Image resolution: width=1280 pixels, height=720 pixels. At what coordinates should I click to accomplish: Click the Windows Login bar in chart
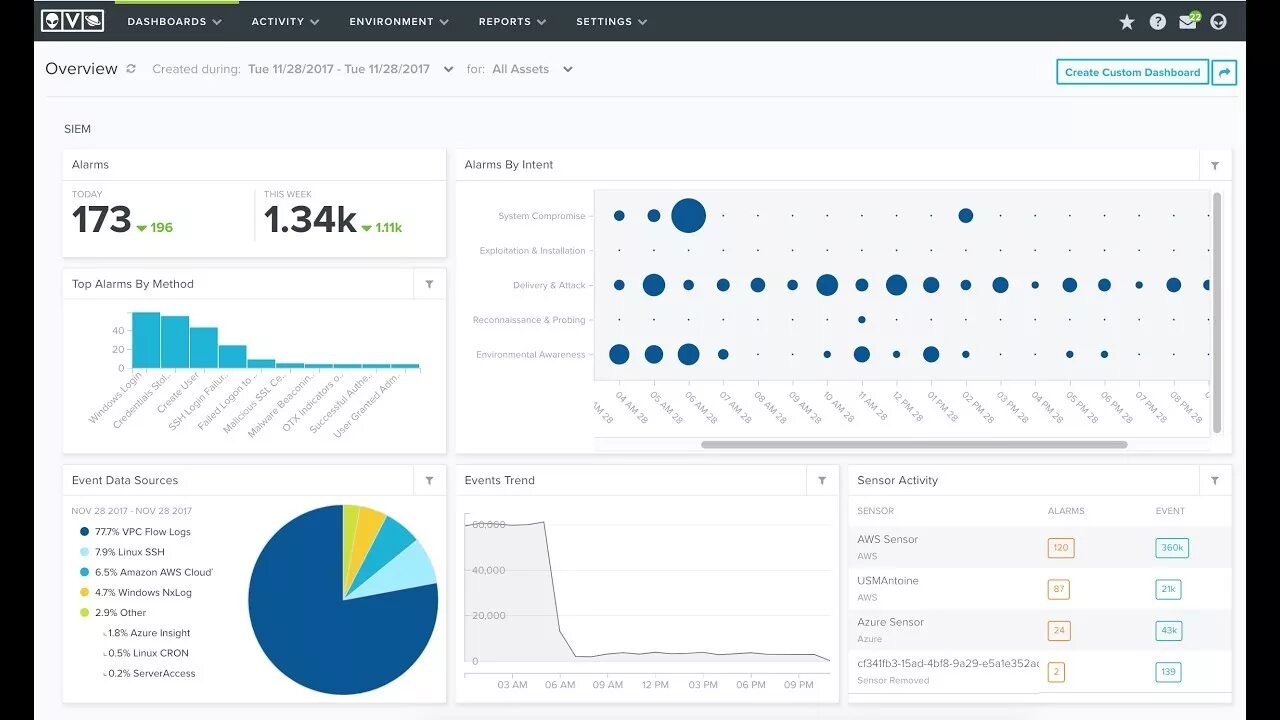pyautogui.click(x=146, y=340)
